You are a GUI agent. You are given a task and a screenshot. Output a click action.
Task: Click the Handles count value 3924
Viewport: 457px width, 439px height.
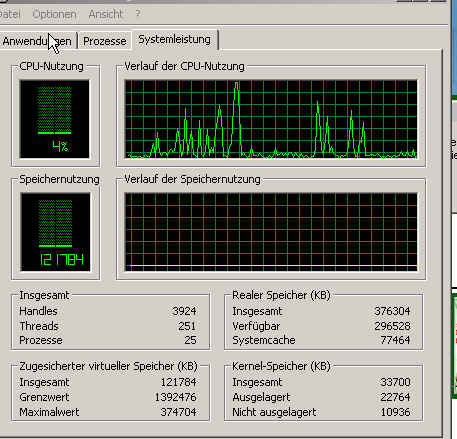(x=184, y=311)
